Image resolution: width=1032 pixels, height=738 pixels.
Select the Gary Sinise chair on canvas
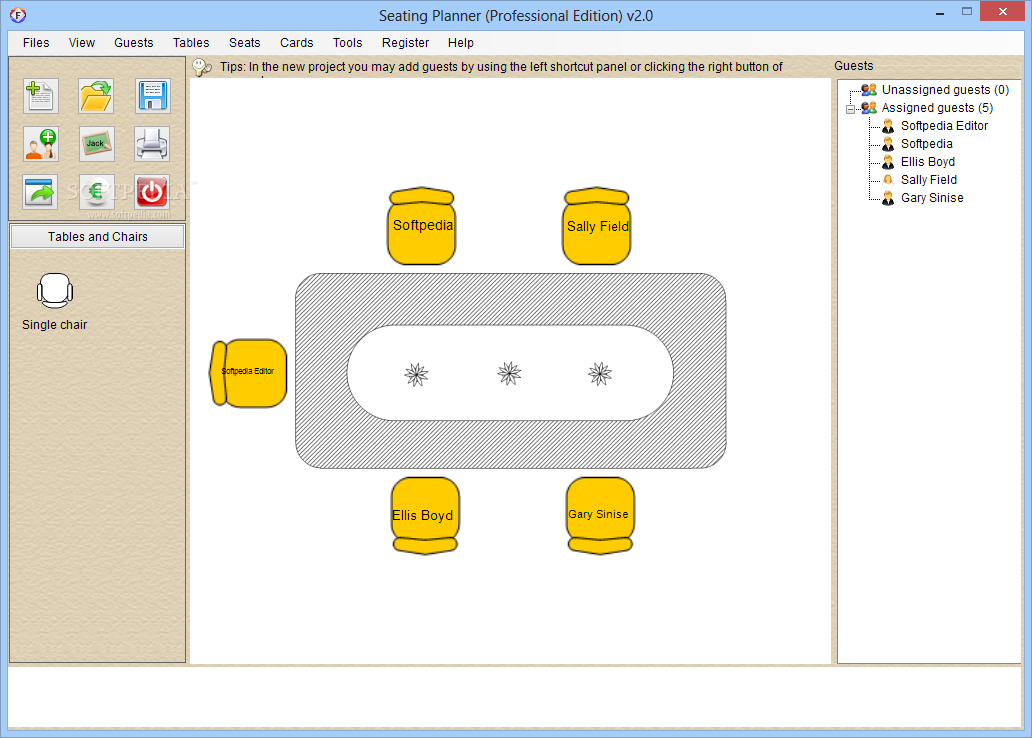click(600, 515)
